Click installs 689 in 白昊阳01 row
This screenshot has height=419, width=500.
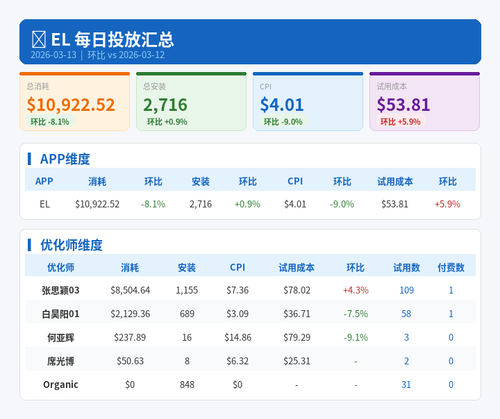187,314
